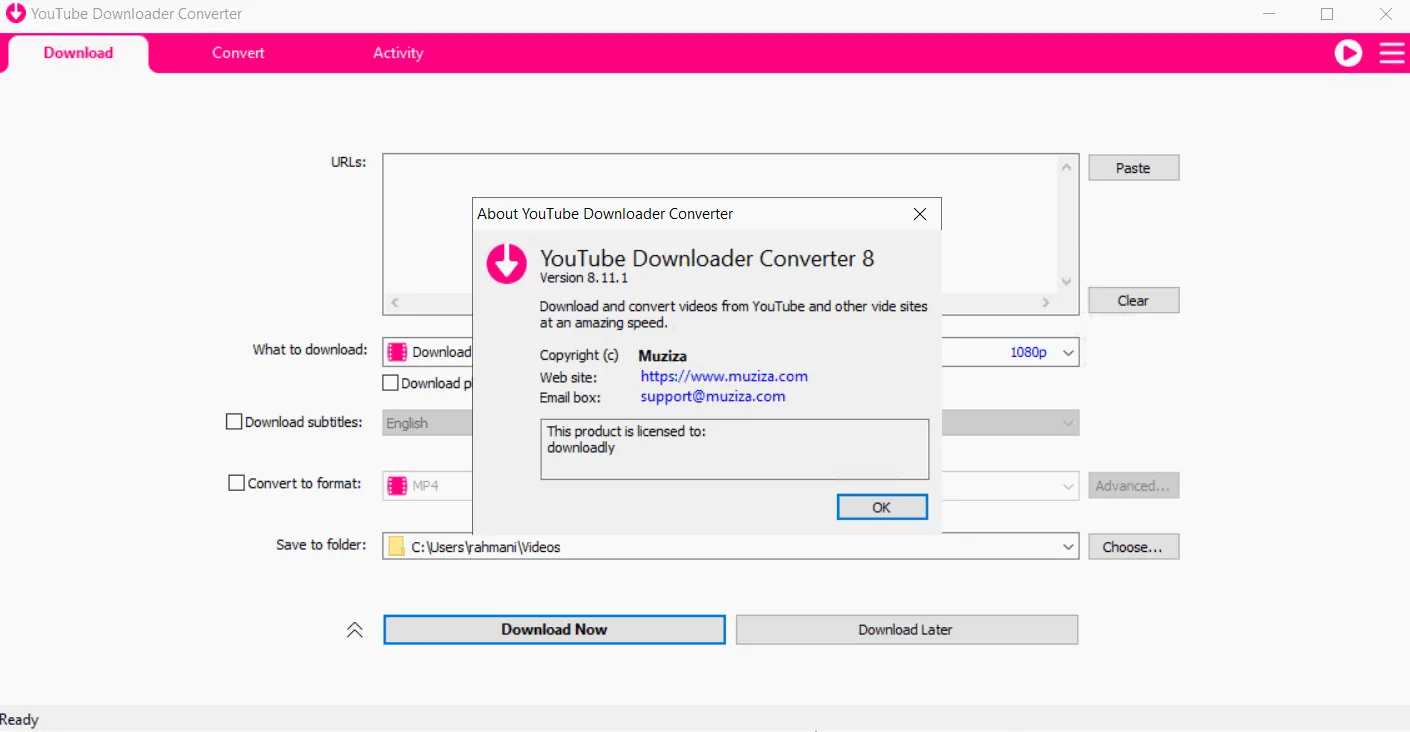
Task: Enable the Convert to format checkbox
Action: point(237,483)
